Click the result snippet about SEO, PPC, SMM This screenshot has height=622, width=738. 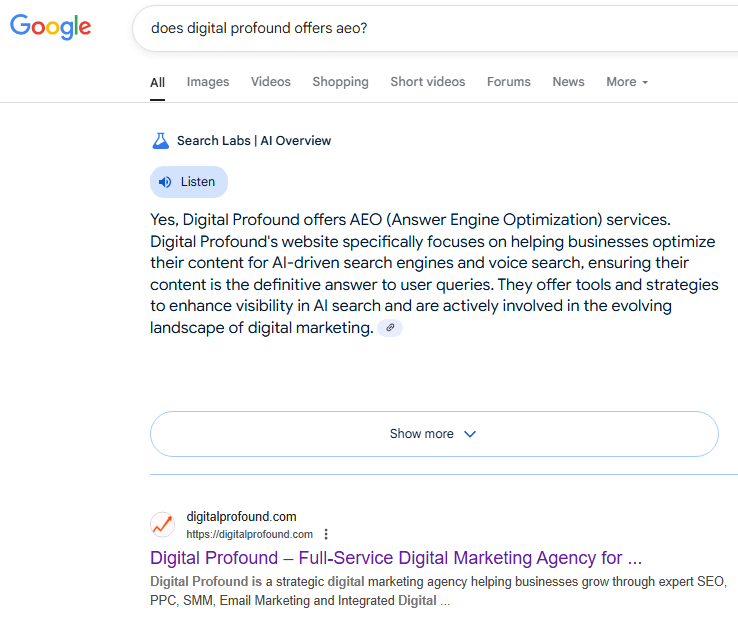pos(438,591)
